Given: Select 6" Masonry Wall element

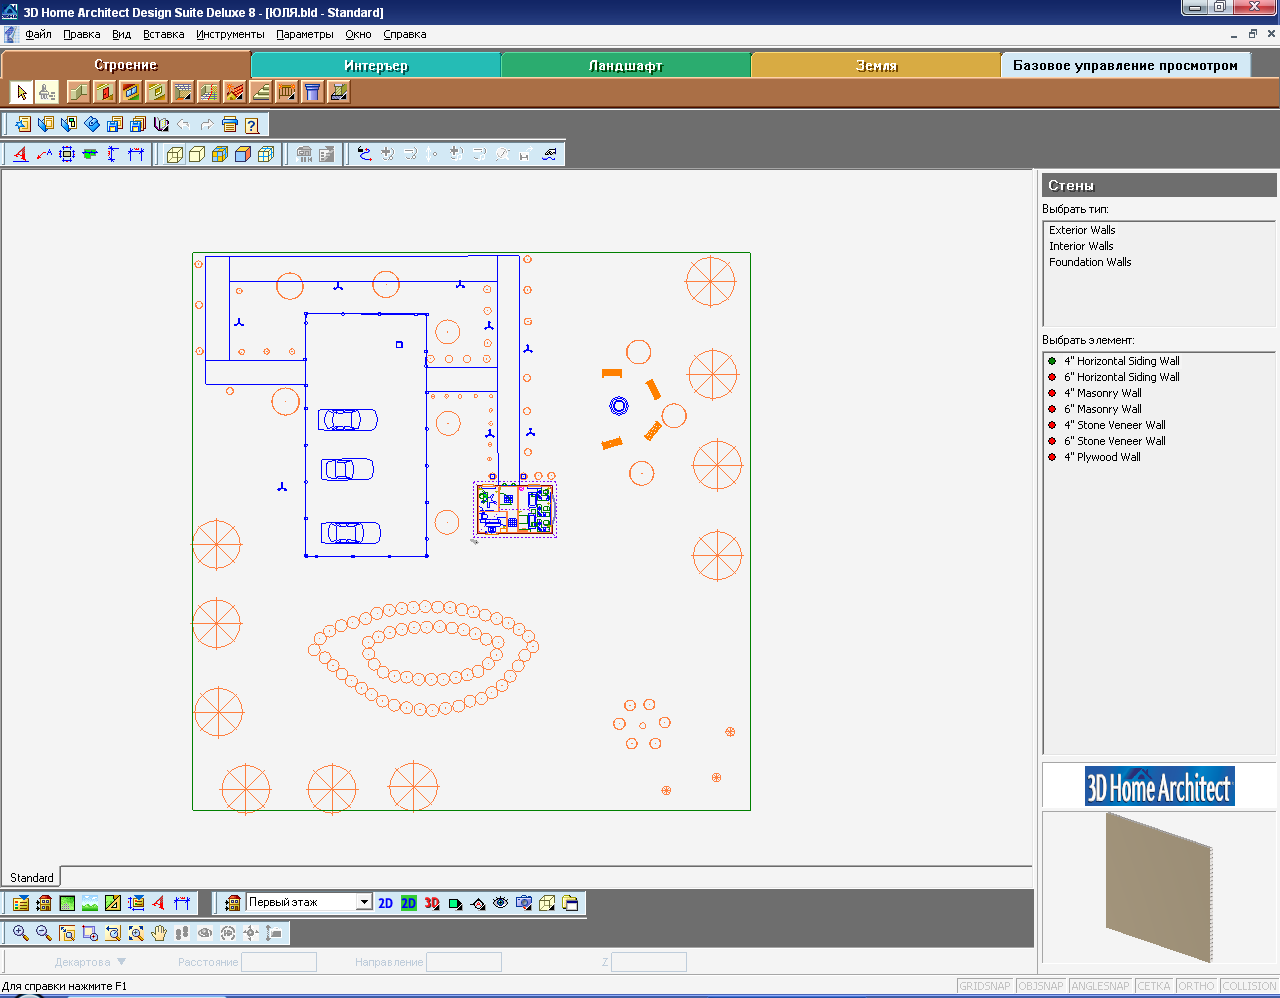Looking at the screenshot, I should 1103,409.
